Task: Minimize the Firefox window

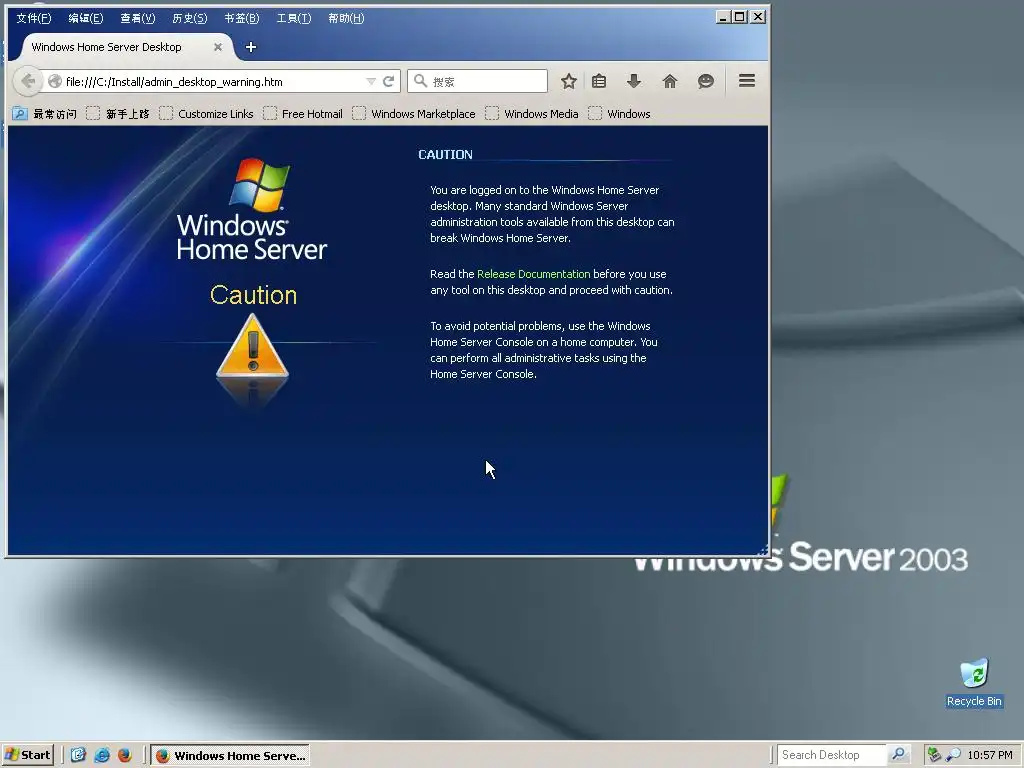Action: 722,17
